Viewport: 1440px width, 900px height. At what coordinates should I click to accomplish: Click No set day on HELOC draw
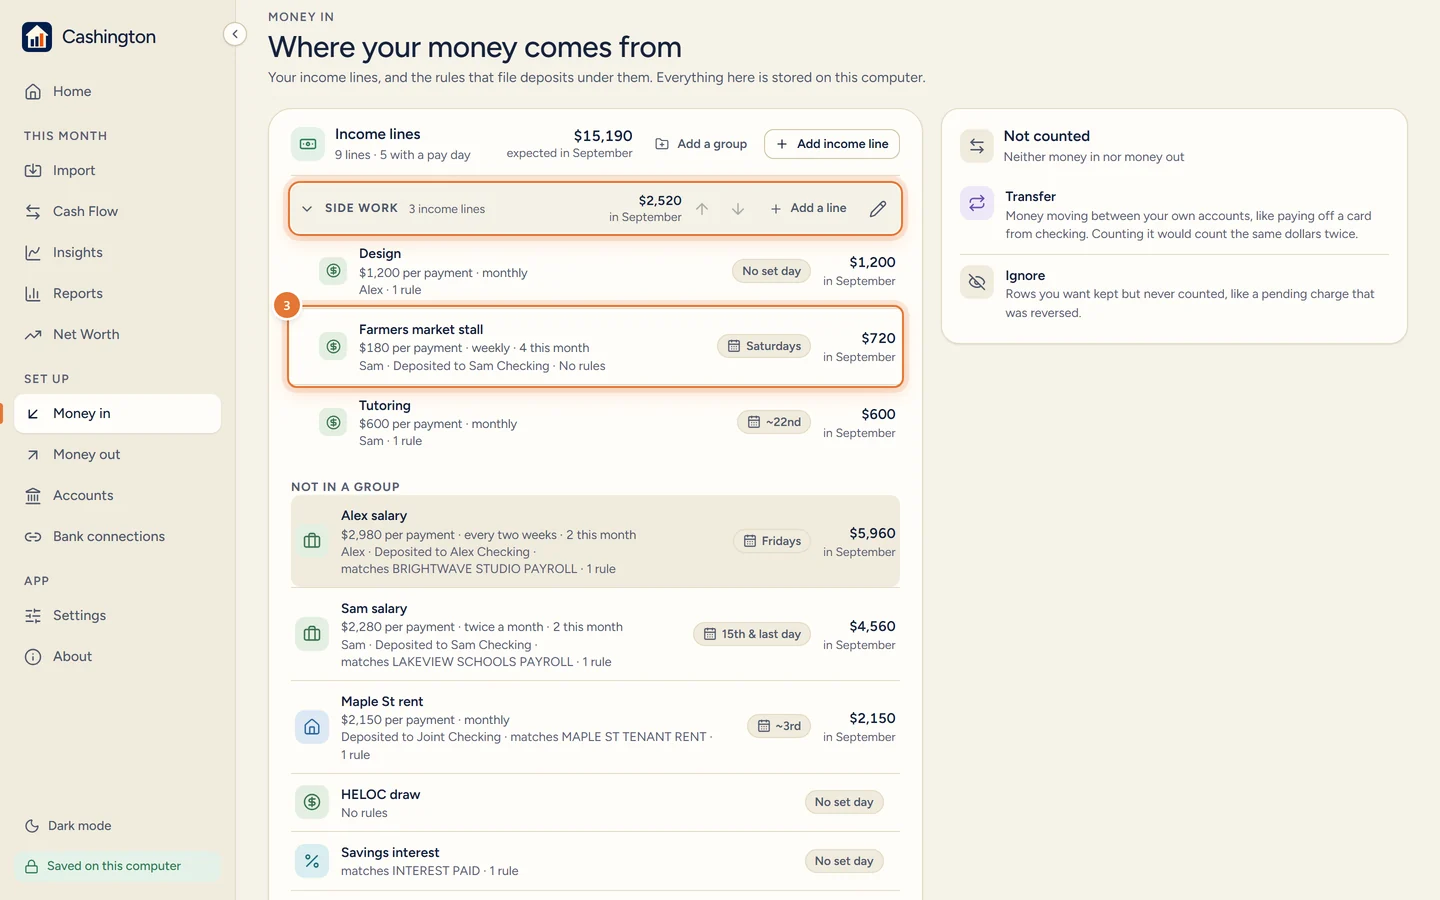click(844, 802)
